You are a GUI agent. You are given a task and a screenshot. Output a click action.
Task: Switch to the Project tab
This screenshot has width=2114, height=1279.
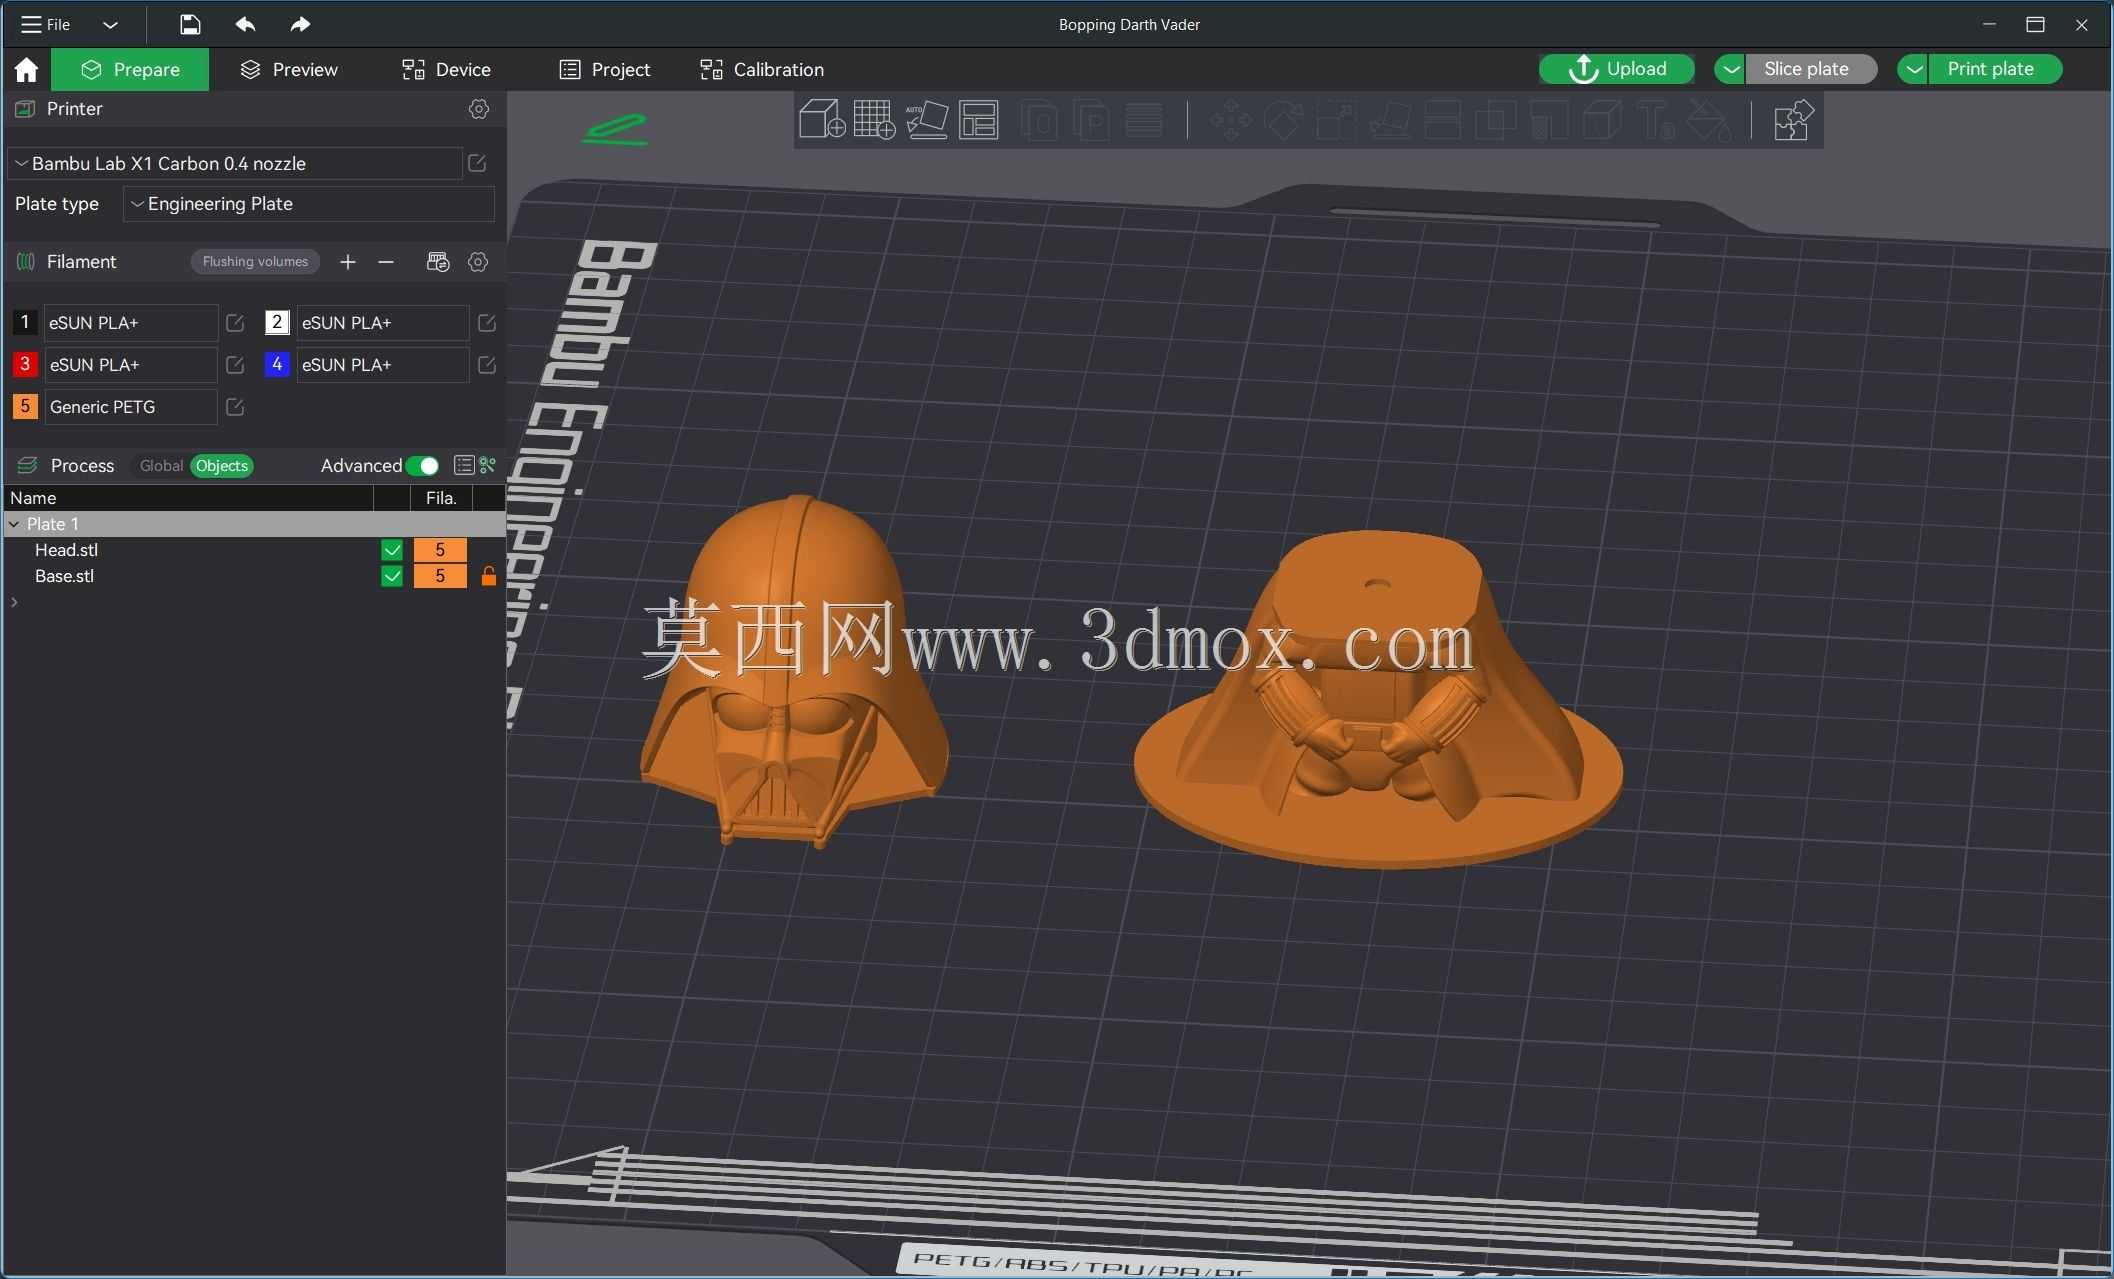pos(605,69)
